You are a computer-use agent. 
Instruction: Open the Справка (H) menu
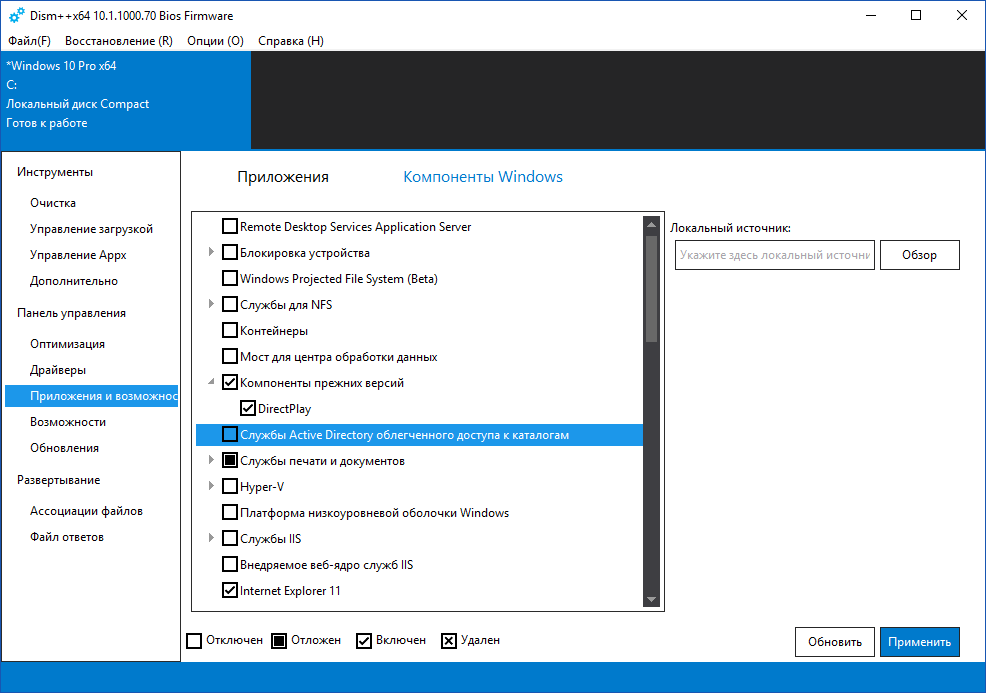coord(291,41)
